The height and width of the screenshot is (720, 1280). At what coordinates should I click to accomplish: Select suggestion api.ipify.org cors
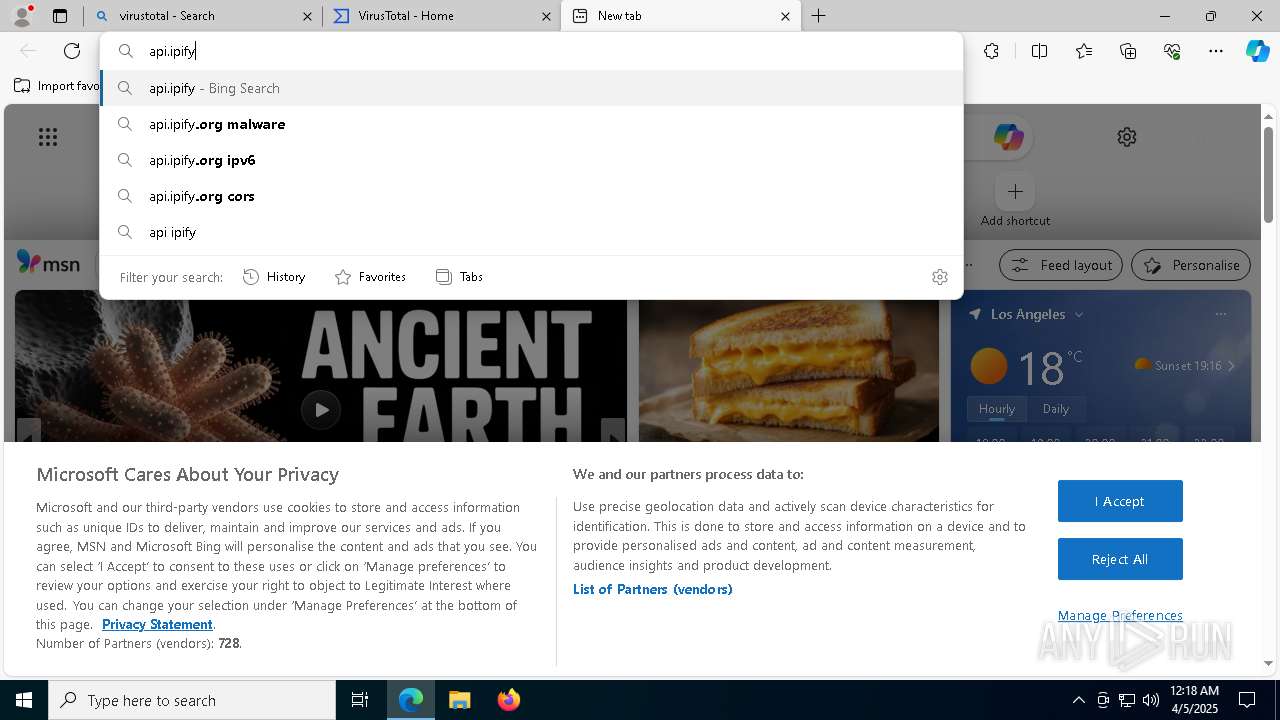pos(532,196)
